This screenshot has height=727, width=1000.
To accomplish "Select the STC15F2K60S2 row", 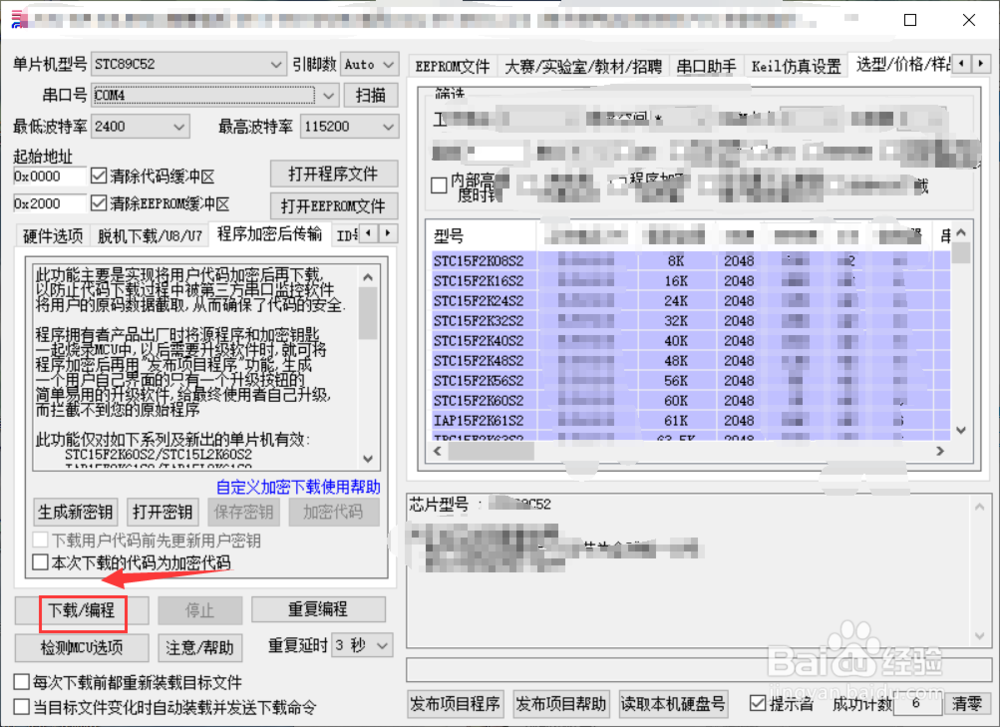I will click(691, 400).
